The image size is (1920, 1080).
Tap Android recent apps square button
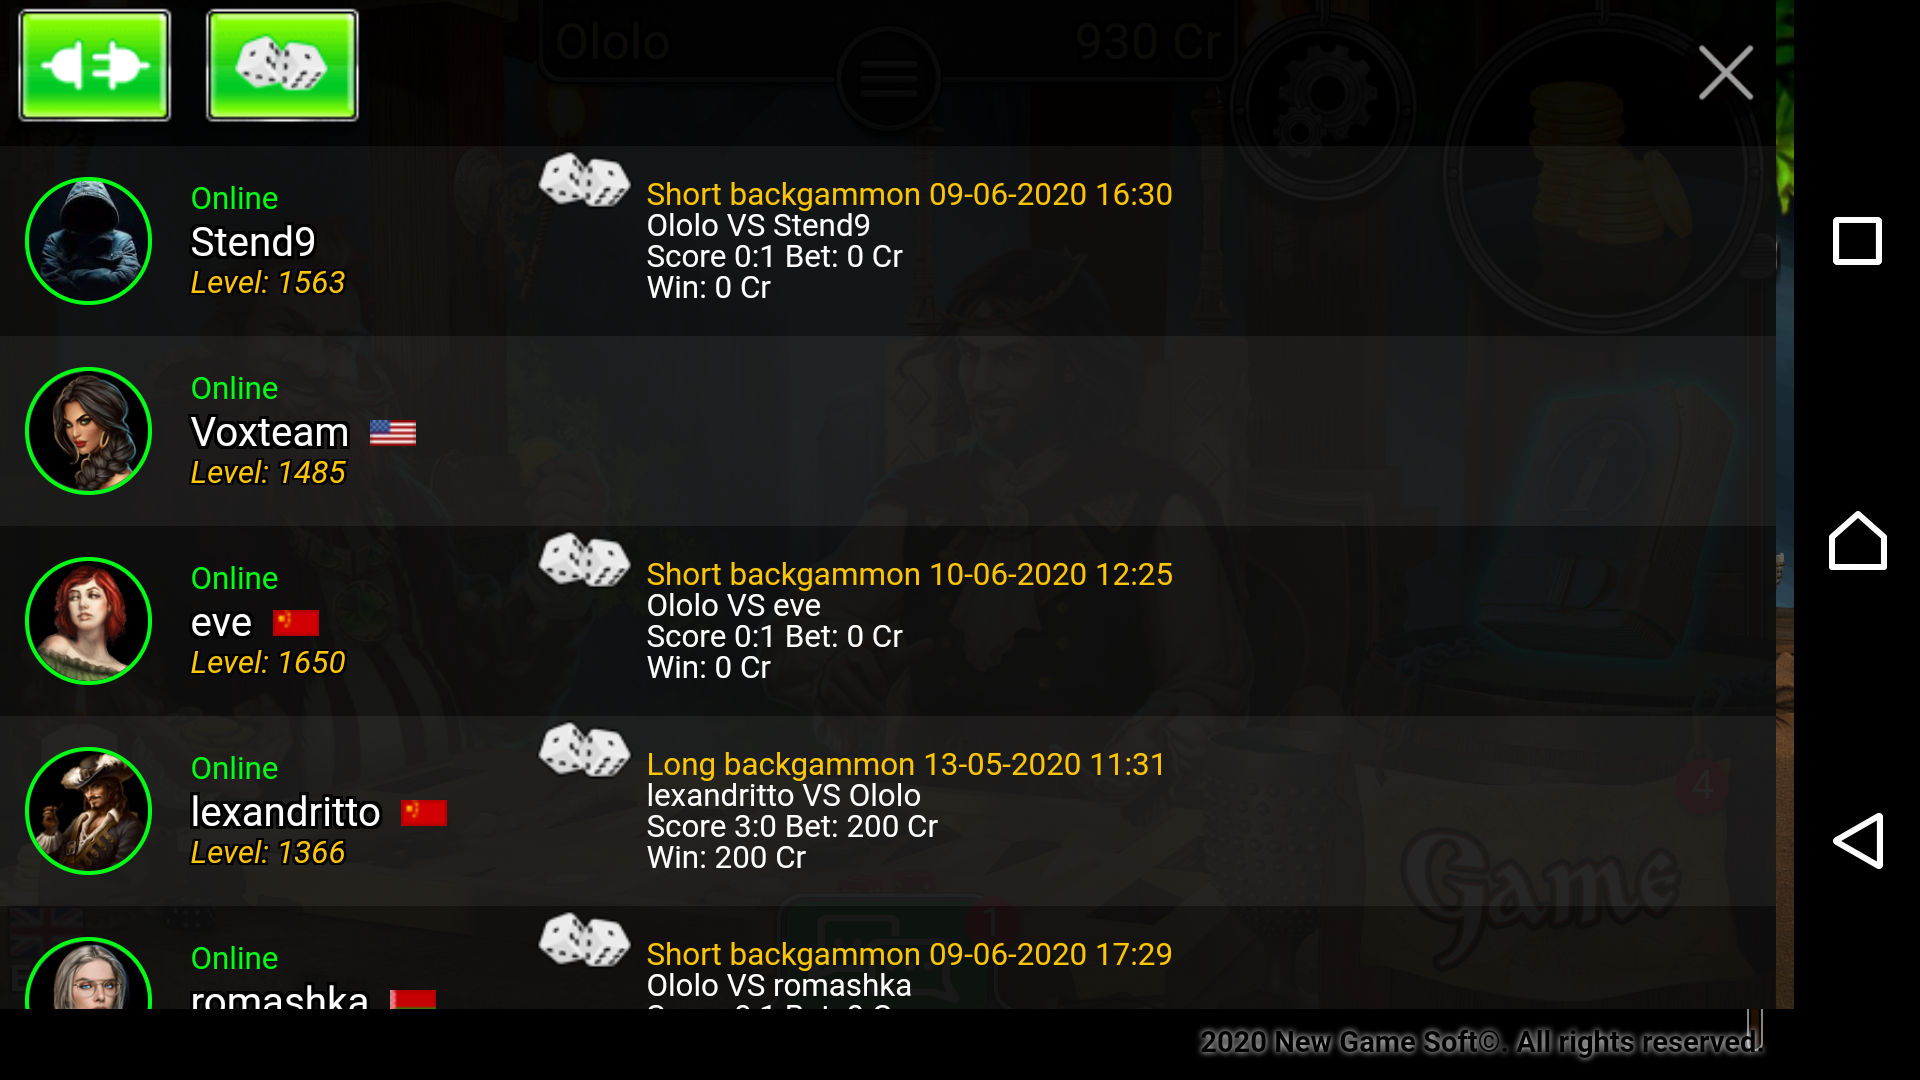[x=1857, y=241]
